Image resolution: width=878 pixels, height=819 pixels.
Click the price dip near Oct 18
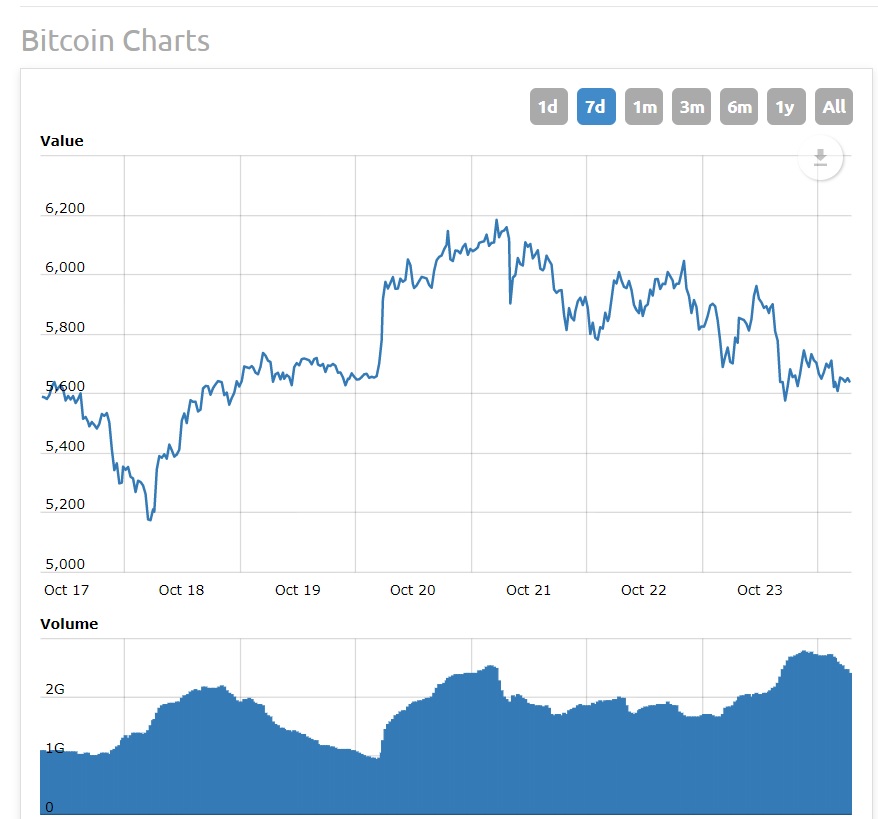point(150,518)
